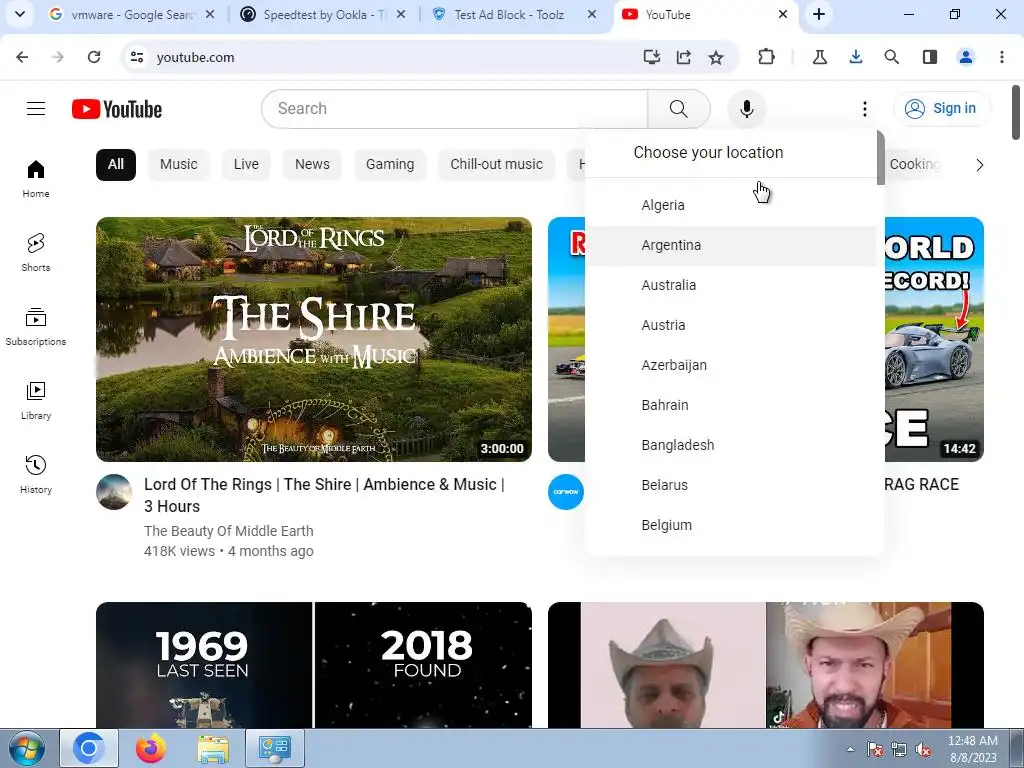Viewport: 1024px width, 768px height.
Task: Select the Live chip
Action: [x=246, y=165]
